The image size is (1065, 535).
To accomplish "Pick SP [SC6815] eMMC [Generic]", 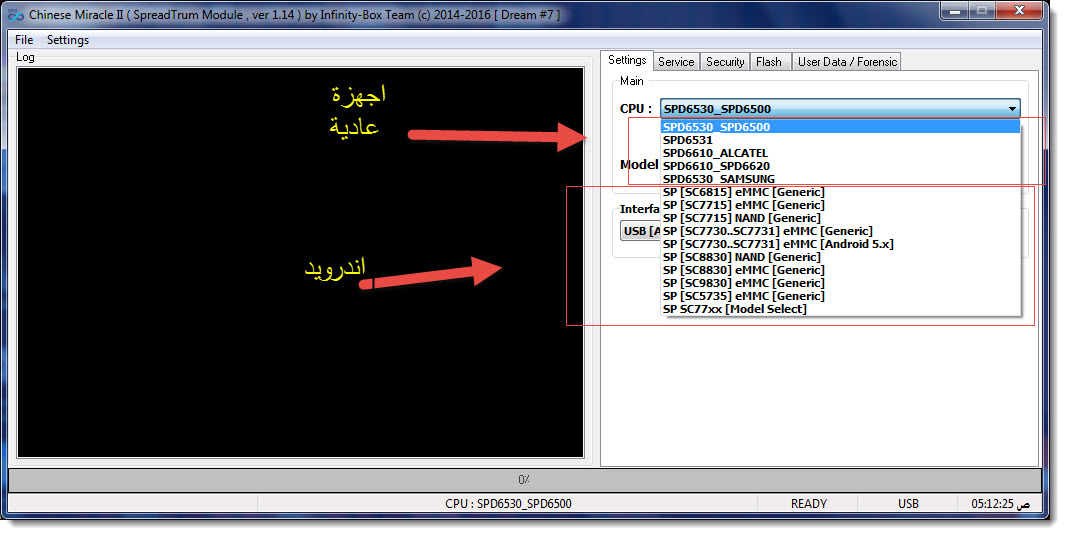I will (x=840, y=192).
